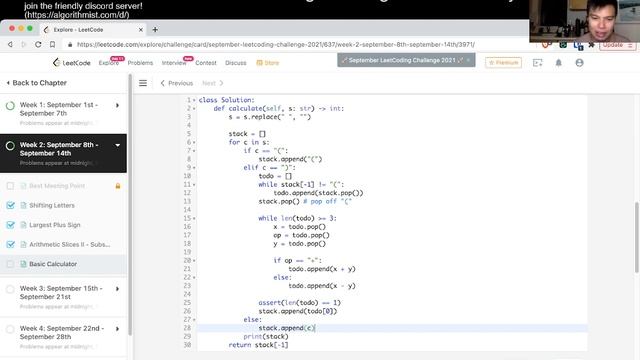Click the 'print(stack)' code line
Viewport: 640px width, 360px height.
coord(266,337)
